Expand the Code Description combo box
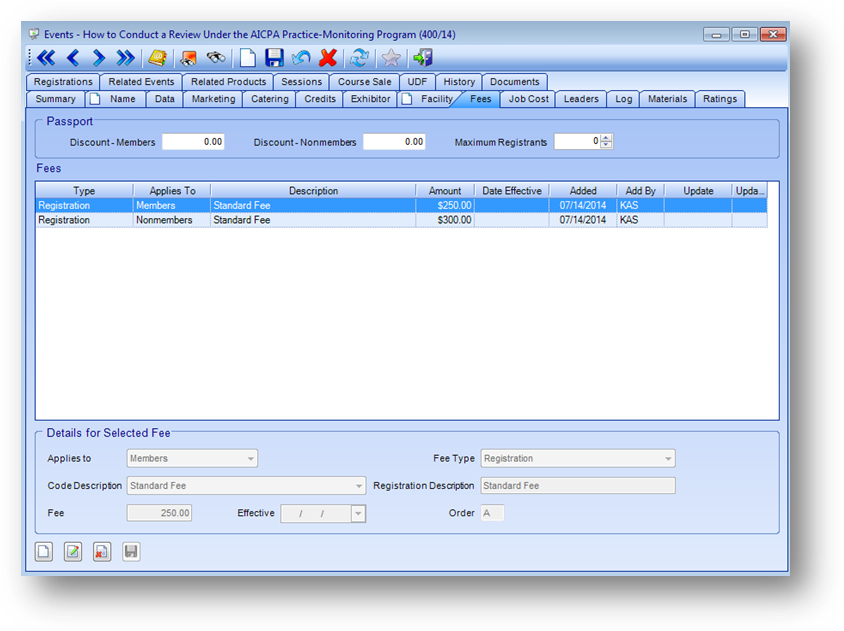844x631 pixels. pos(359,486)
